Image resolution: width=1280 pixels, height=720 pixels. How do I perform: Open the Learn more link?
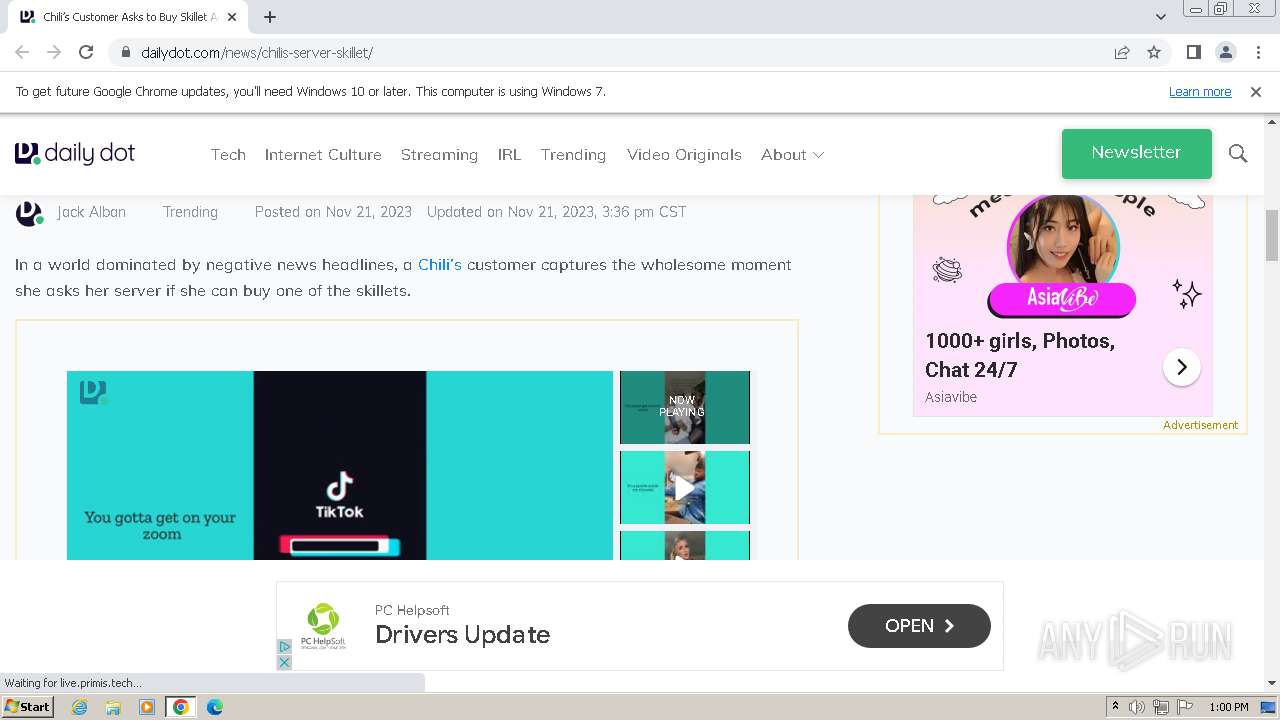point(1200,91)
